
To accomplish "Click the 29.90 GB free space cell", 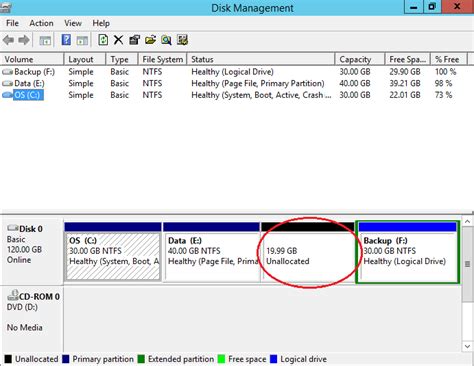I will coord(405,72).
